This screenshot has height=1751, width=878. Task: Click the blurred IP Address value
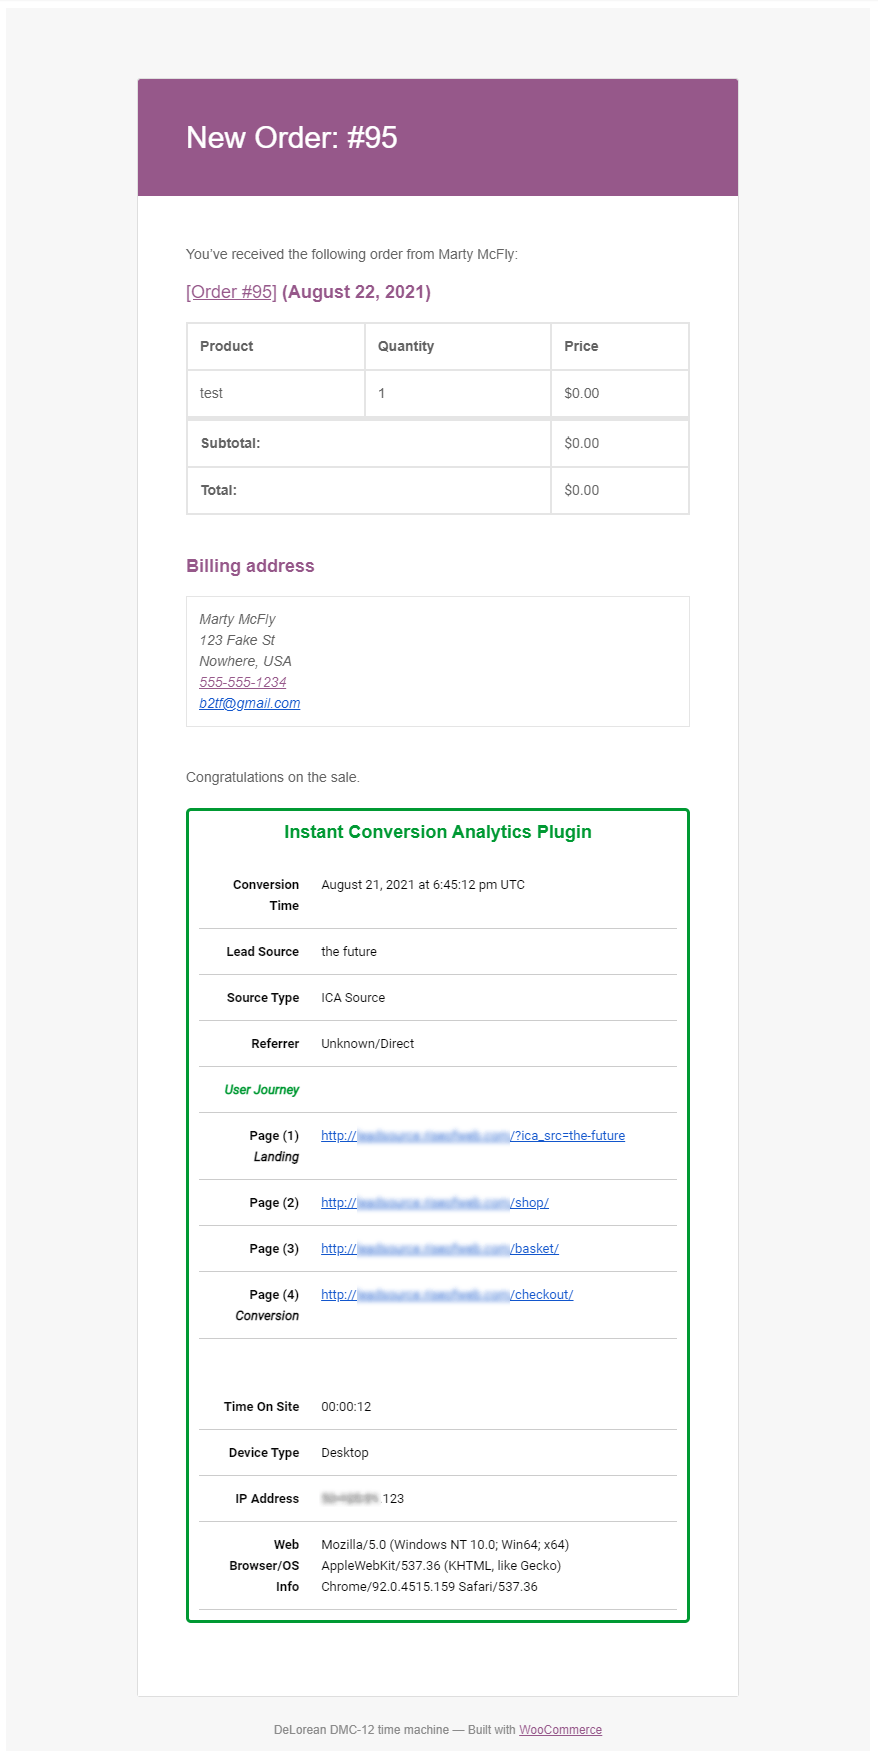350,1499
